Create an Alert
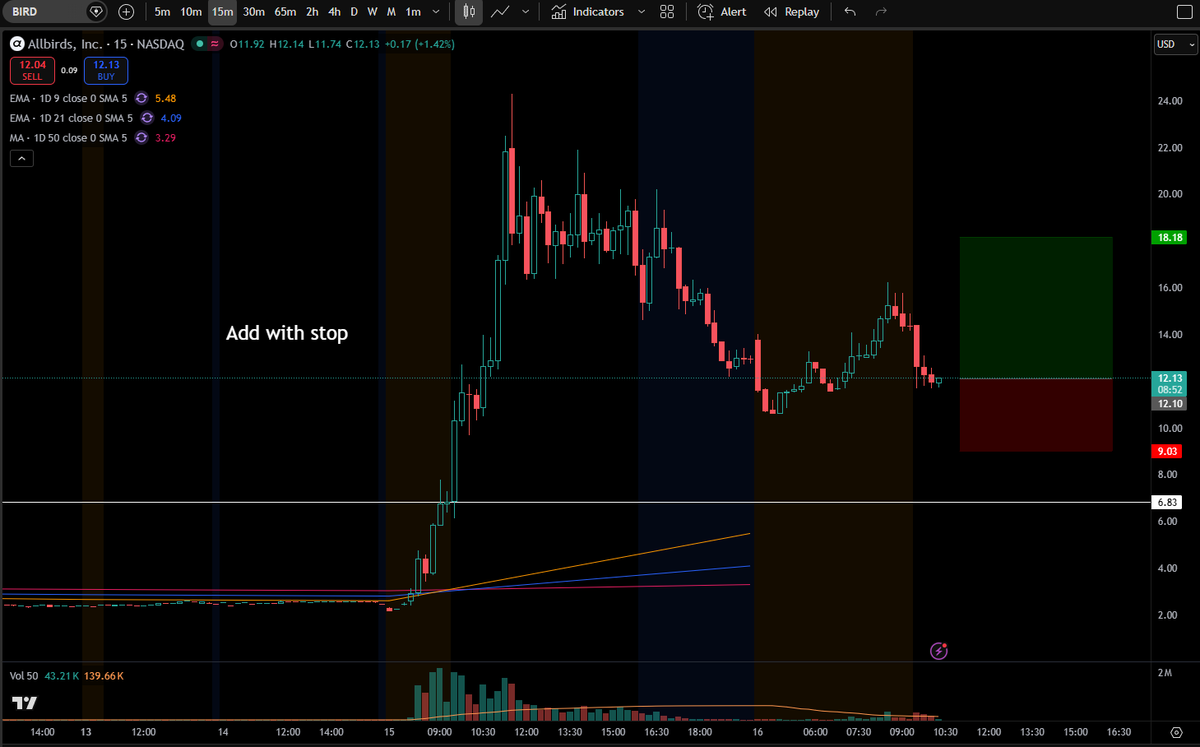The image size is (1200, 747). [x=722, y=12]
